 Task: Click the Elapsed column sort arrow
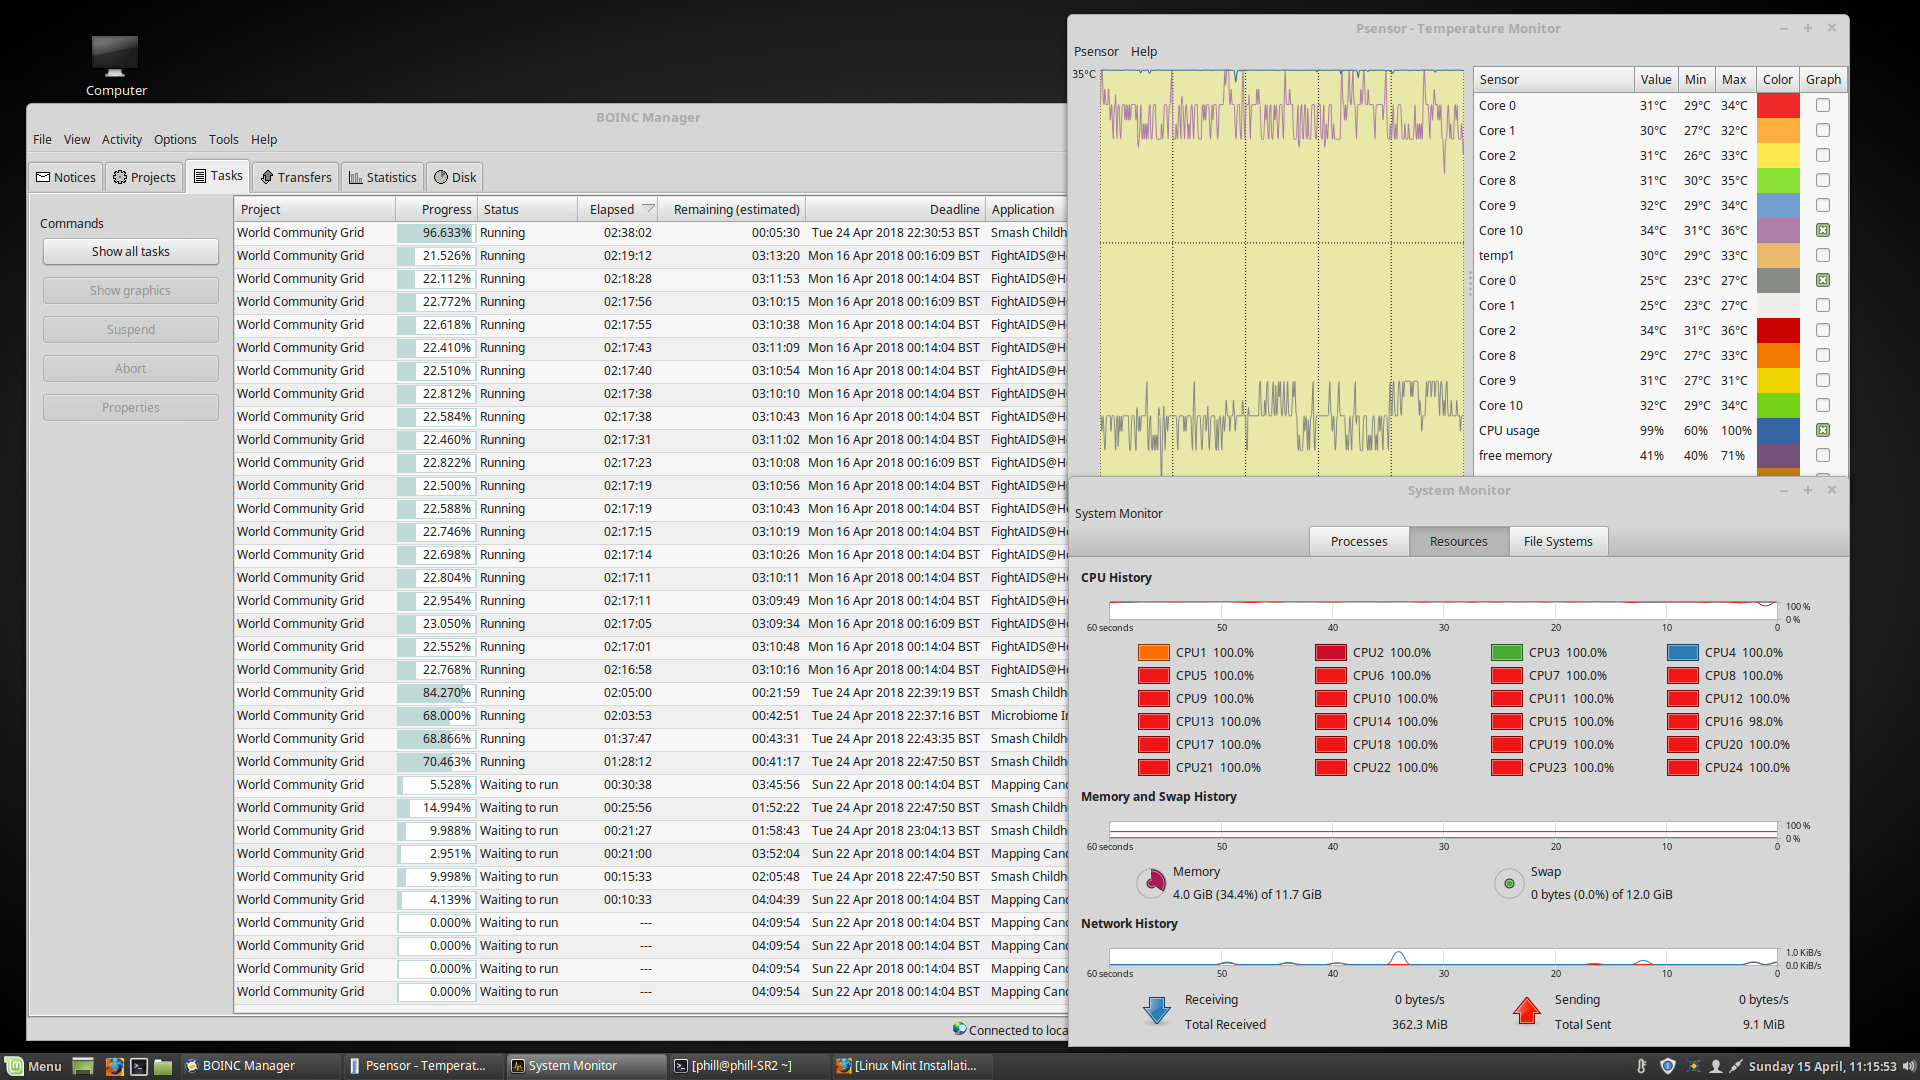click(x=648, y=209)
